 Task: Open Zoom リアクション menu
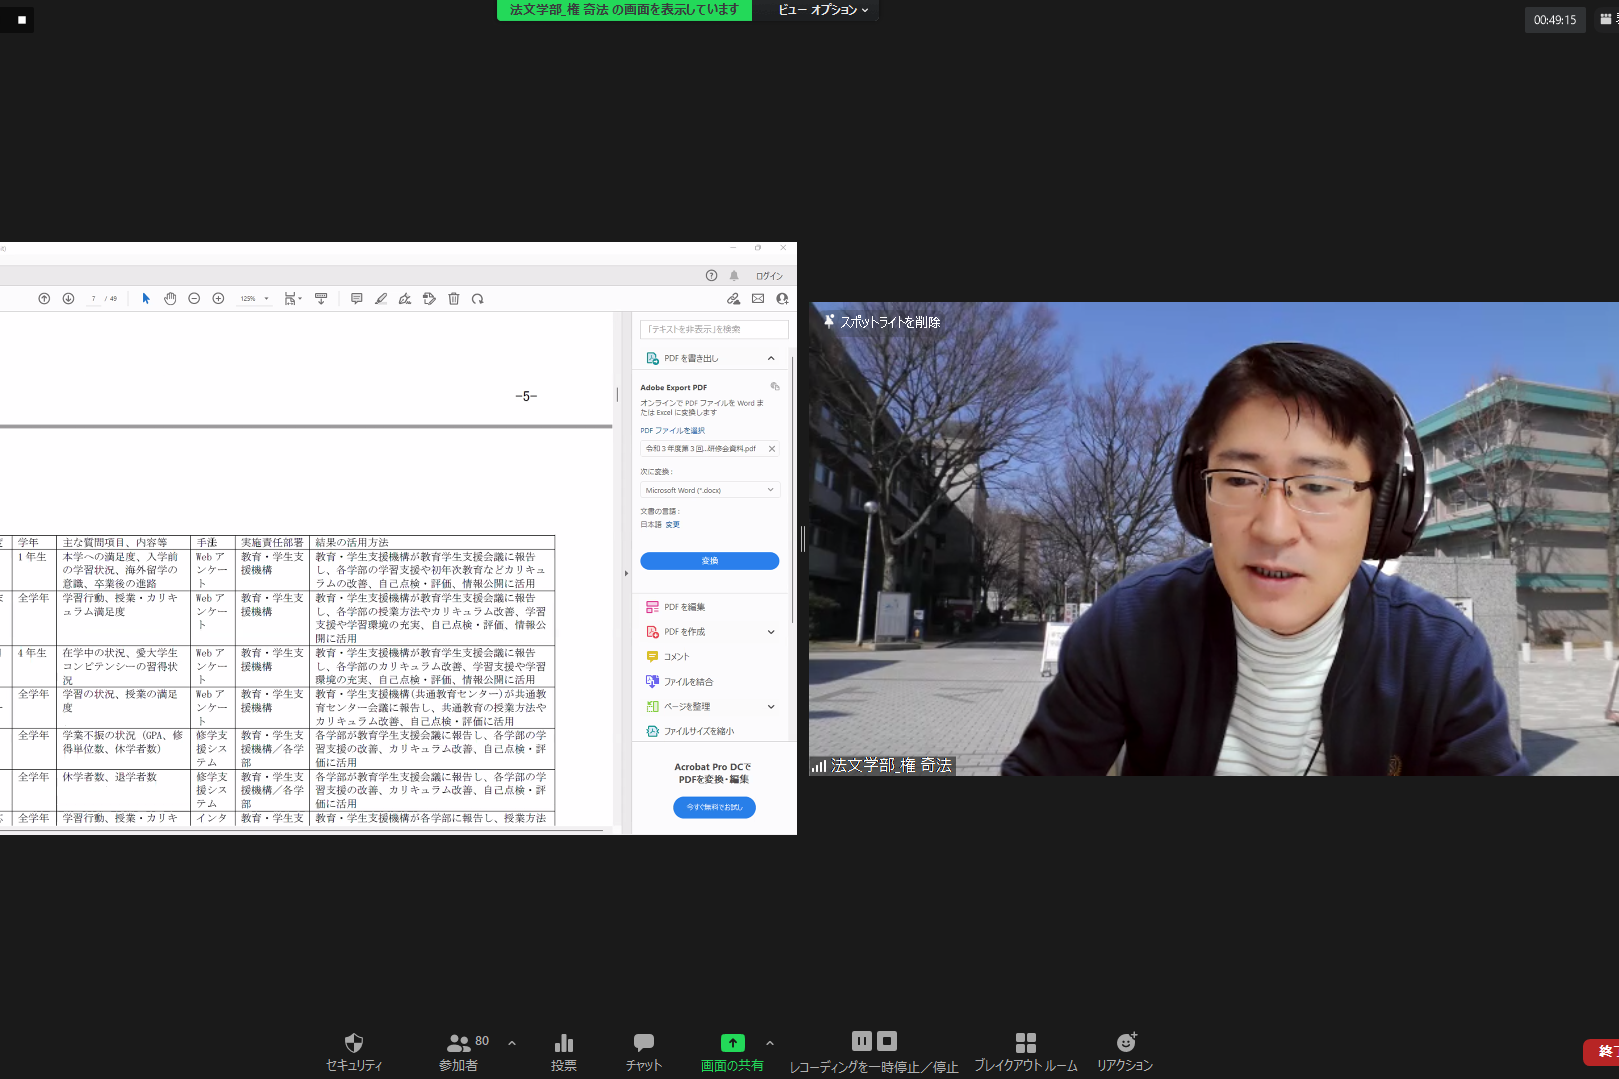click(1125, 1052)
